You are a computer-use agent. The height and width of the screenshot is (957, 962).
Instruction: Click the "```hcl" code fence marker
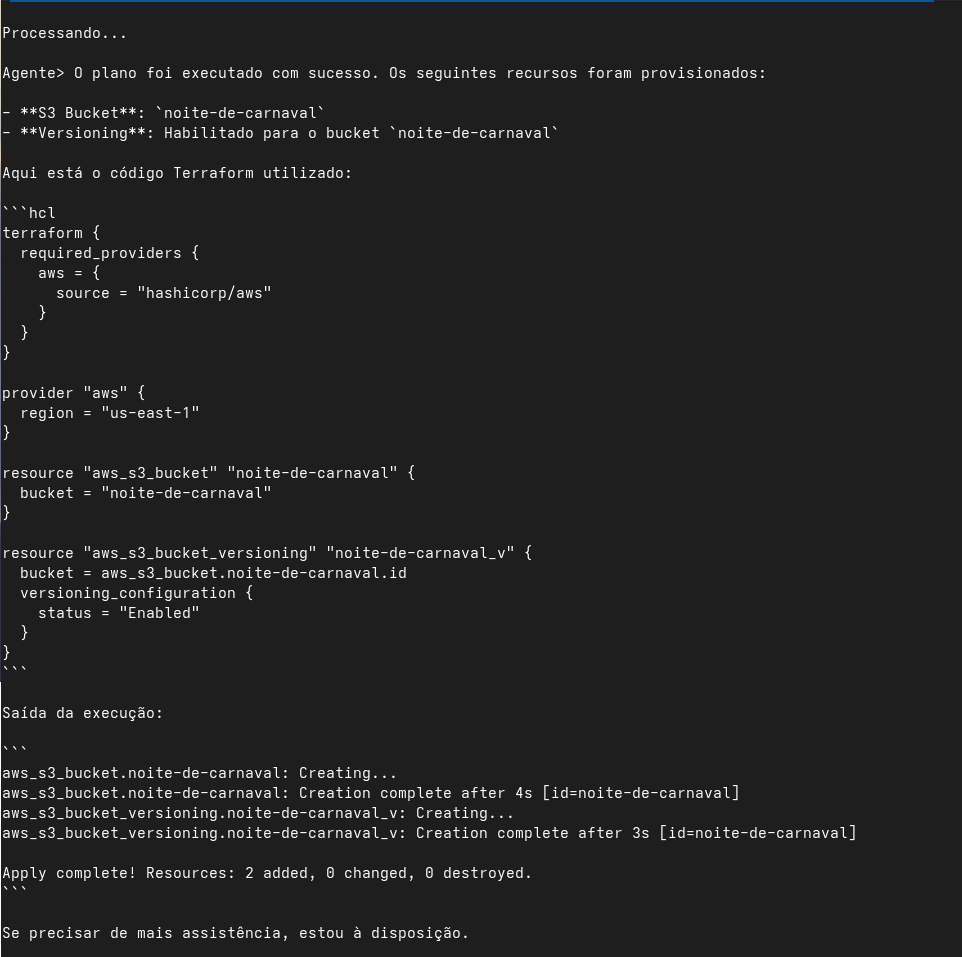point(29,213)
